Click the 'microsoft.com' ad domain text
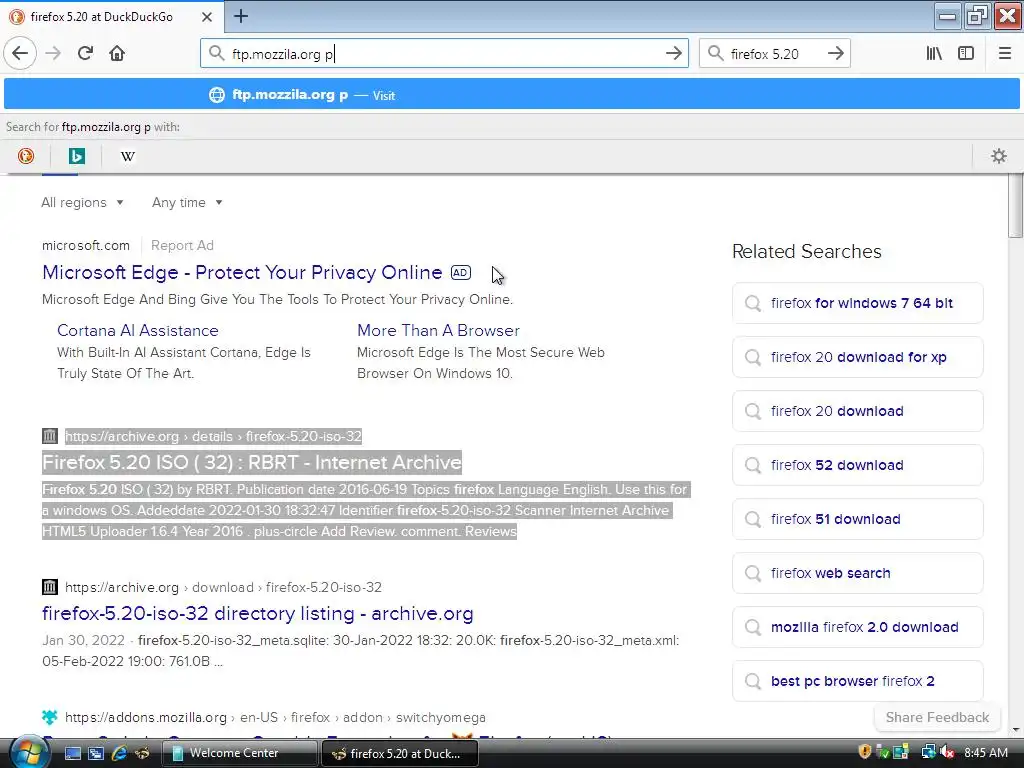Viewport: 1024px width, 768px height. [x=86, y=246]
